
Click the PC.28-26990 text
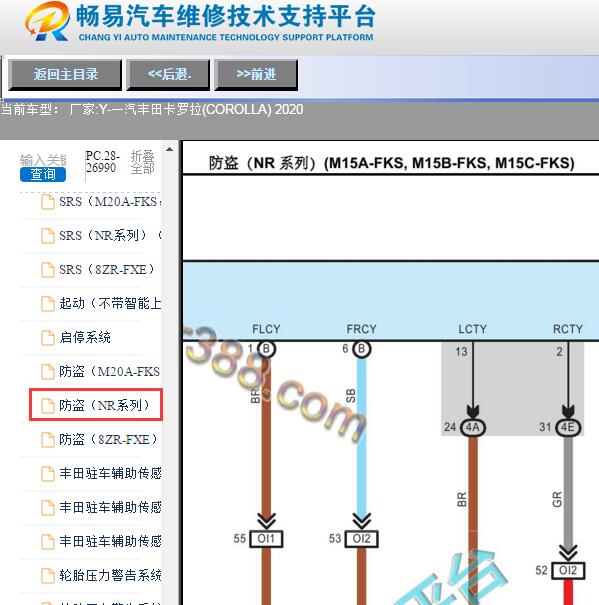pos(101,162)
